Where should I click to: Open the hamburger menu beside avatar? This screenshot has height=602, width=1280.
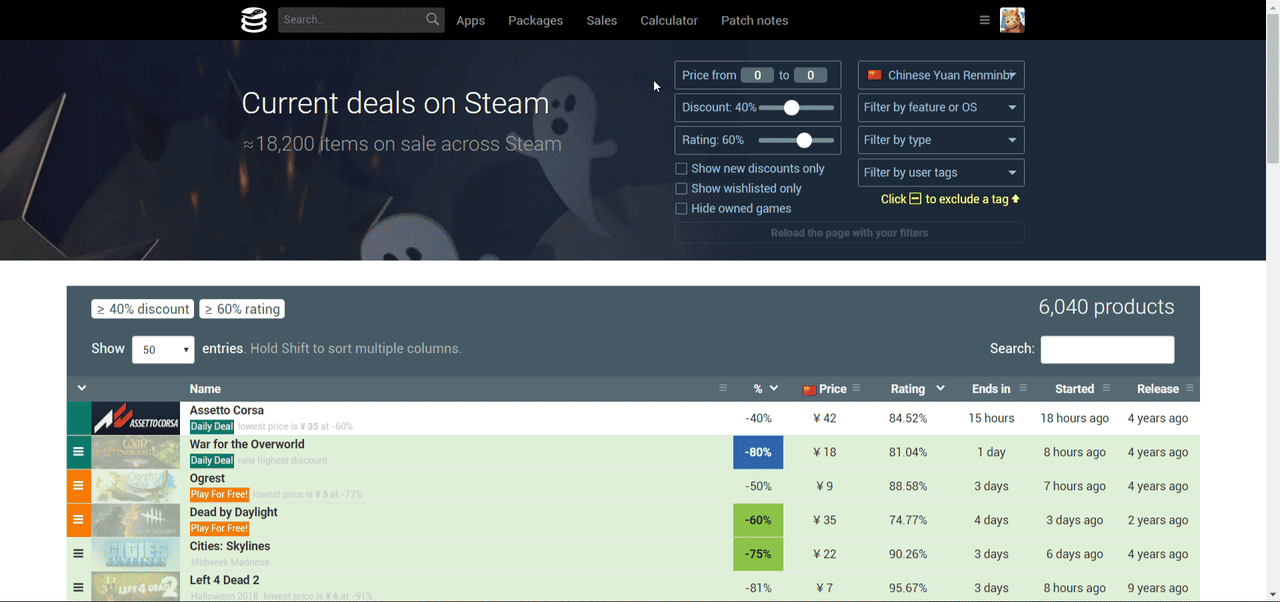[x=985, y=20]
